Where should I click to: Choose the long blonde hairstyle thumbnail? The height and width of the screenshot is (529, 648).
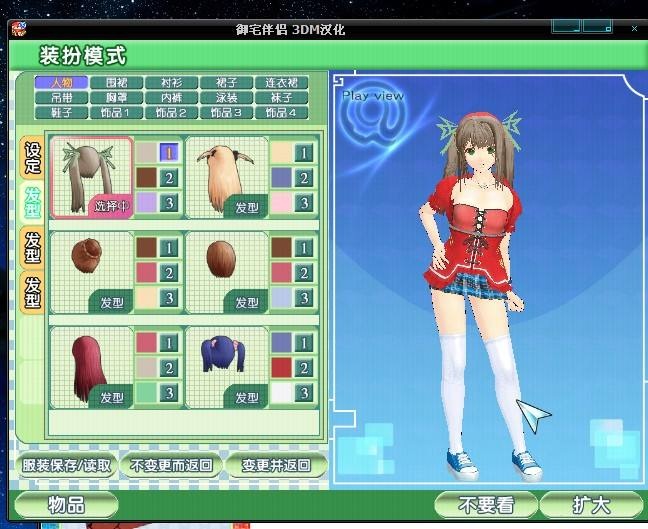[x=226, y=178]
